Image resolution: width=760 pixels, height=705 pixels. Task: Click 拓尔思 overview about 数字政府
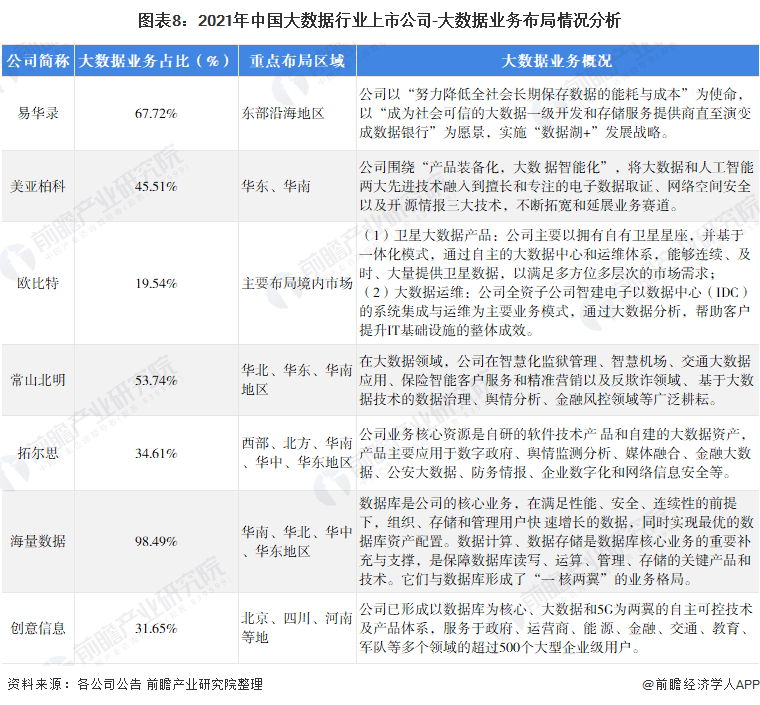click(555, 453)
